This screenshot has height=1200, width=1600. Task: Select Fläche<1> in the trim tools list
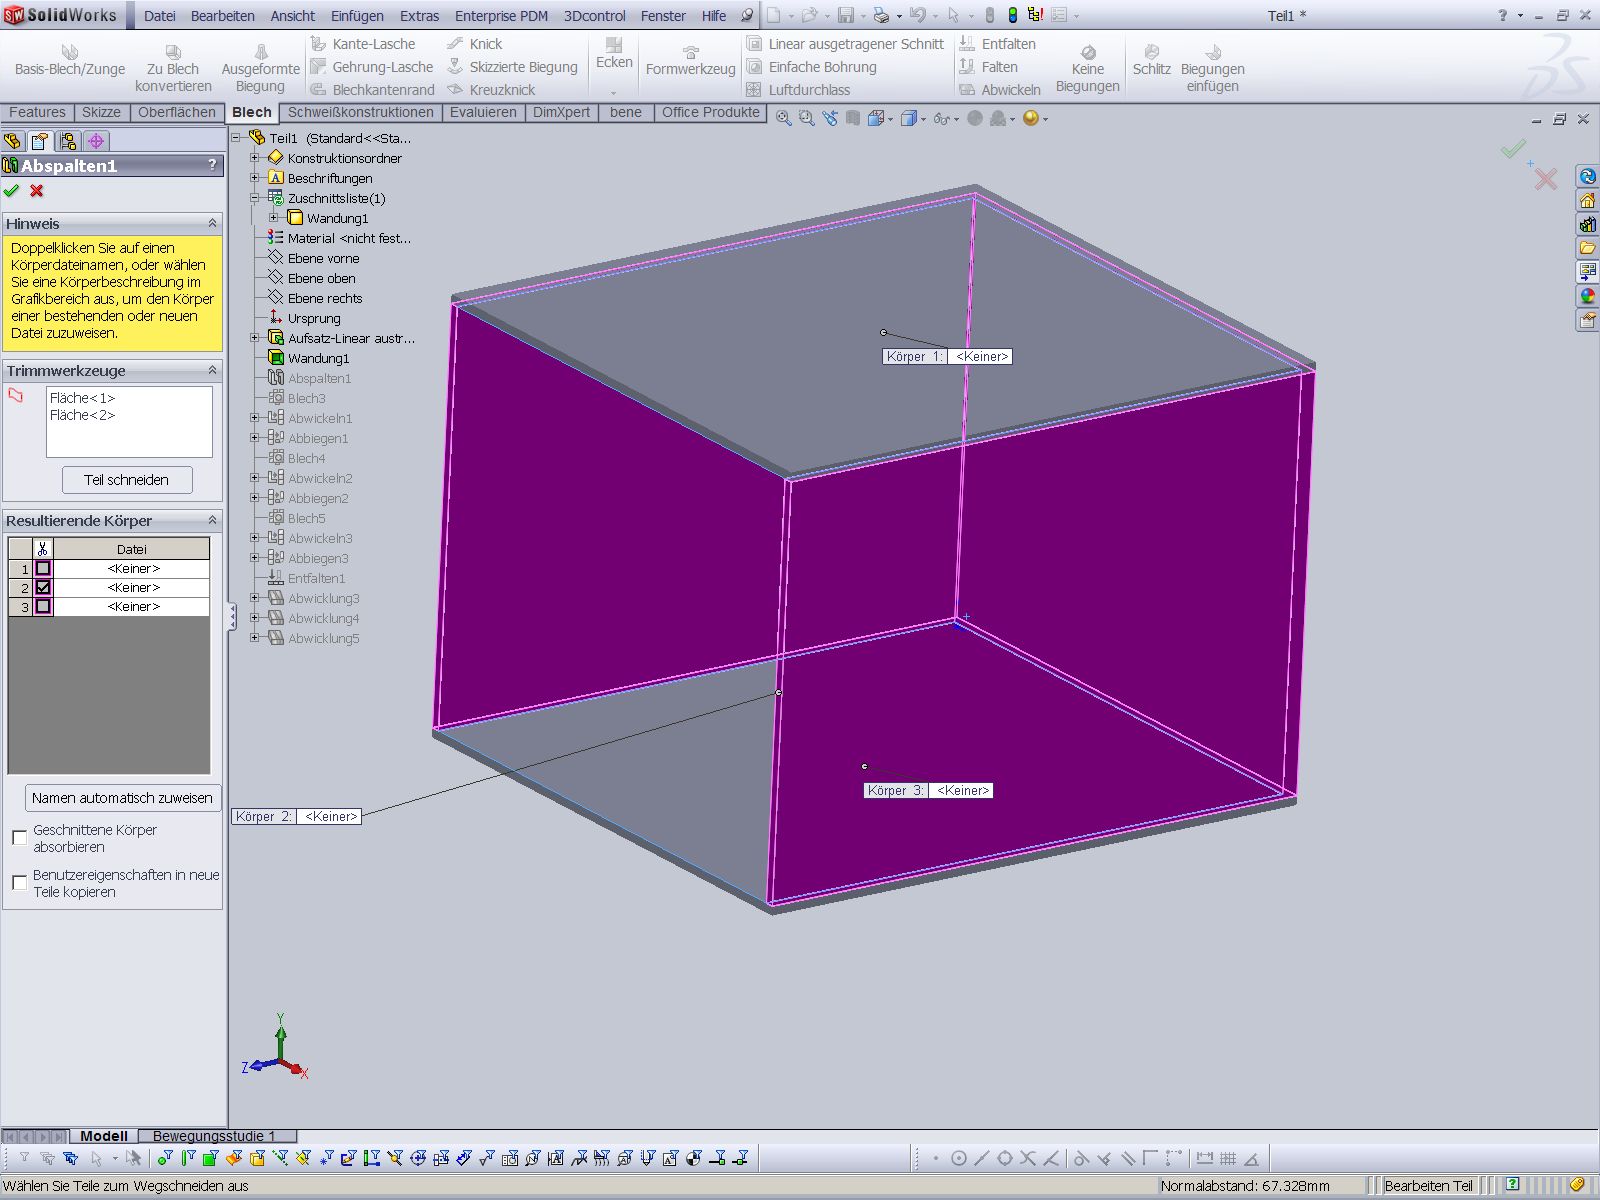click(82, 398)
